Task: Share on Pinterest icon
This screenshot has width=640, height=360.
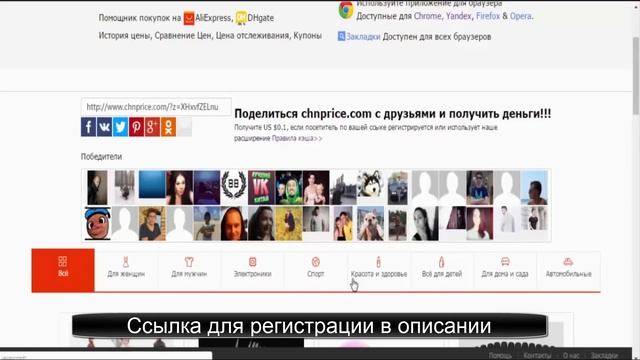Action: [136, 127]
